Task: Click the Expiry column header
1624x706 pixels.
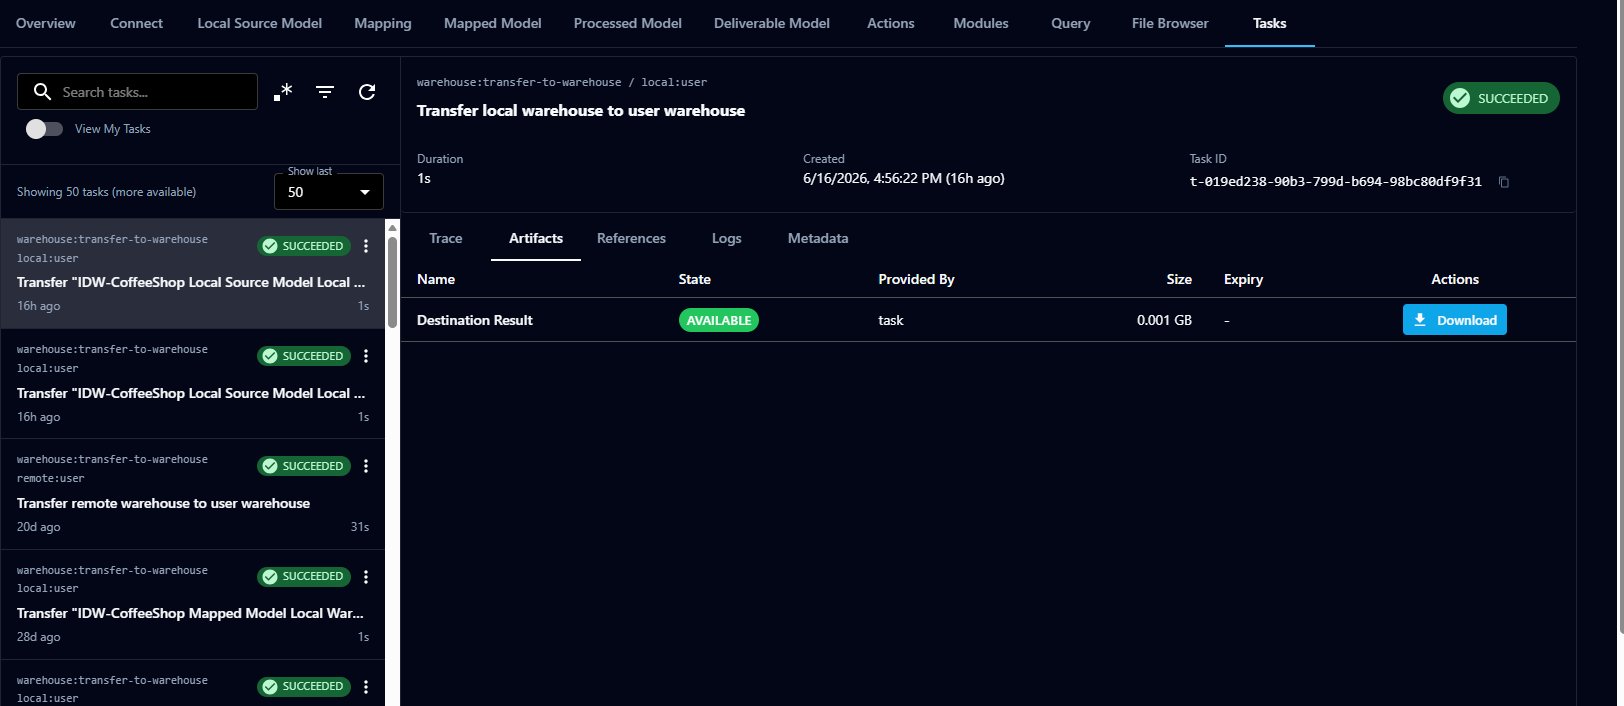Action: (1243, 279)
